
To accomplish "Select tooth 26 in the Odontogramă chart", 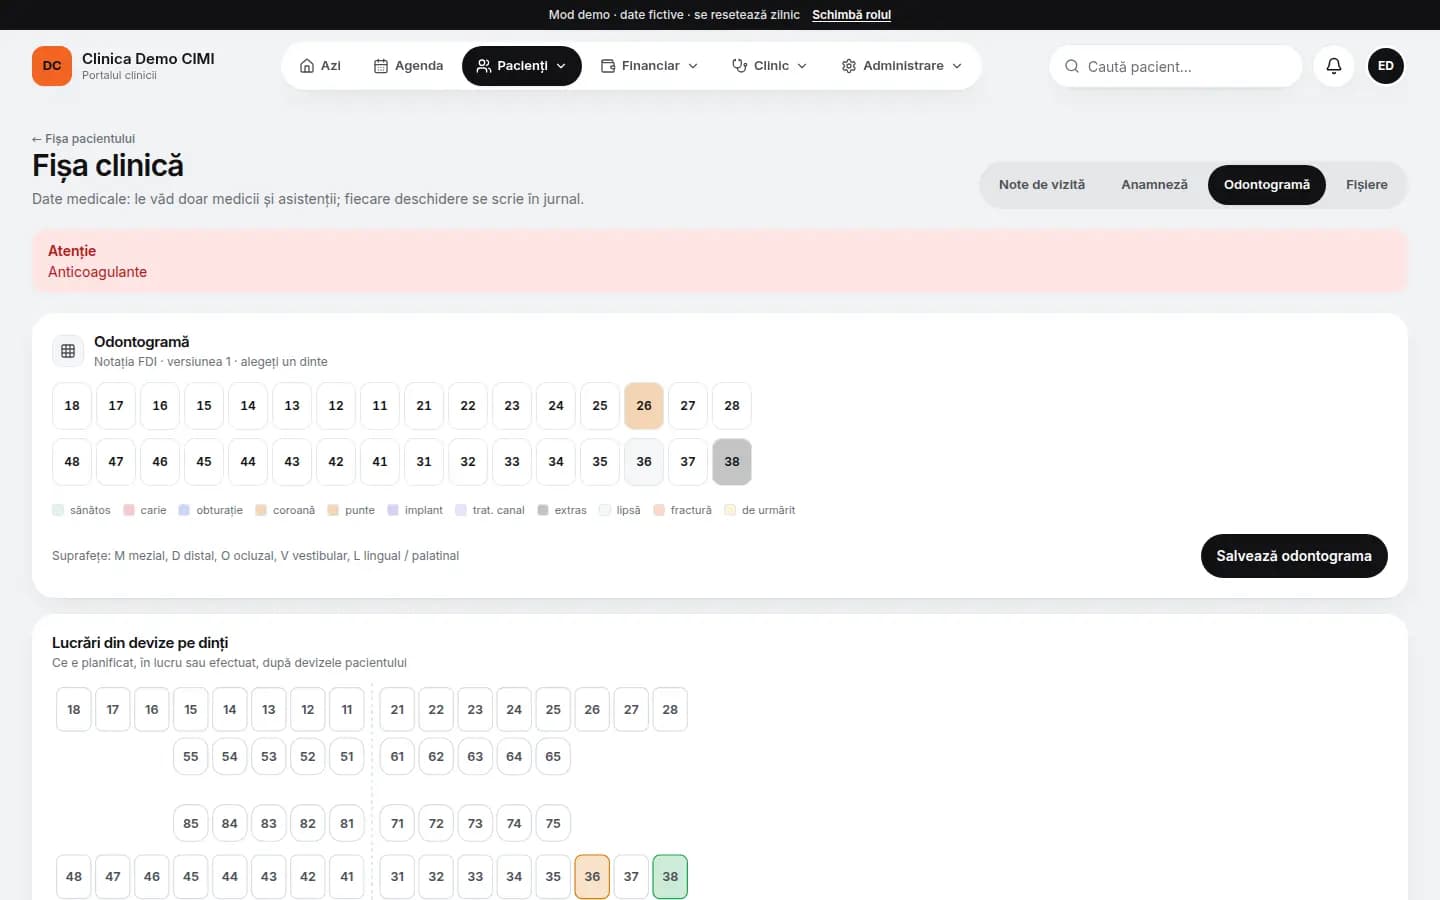I will (x=644, y=406).
